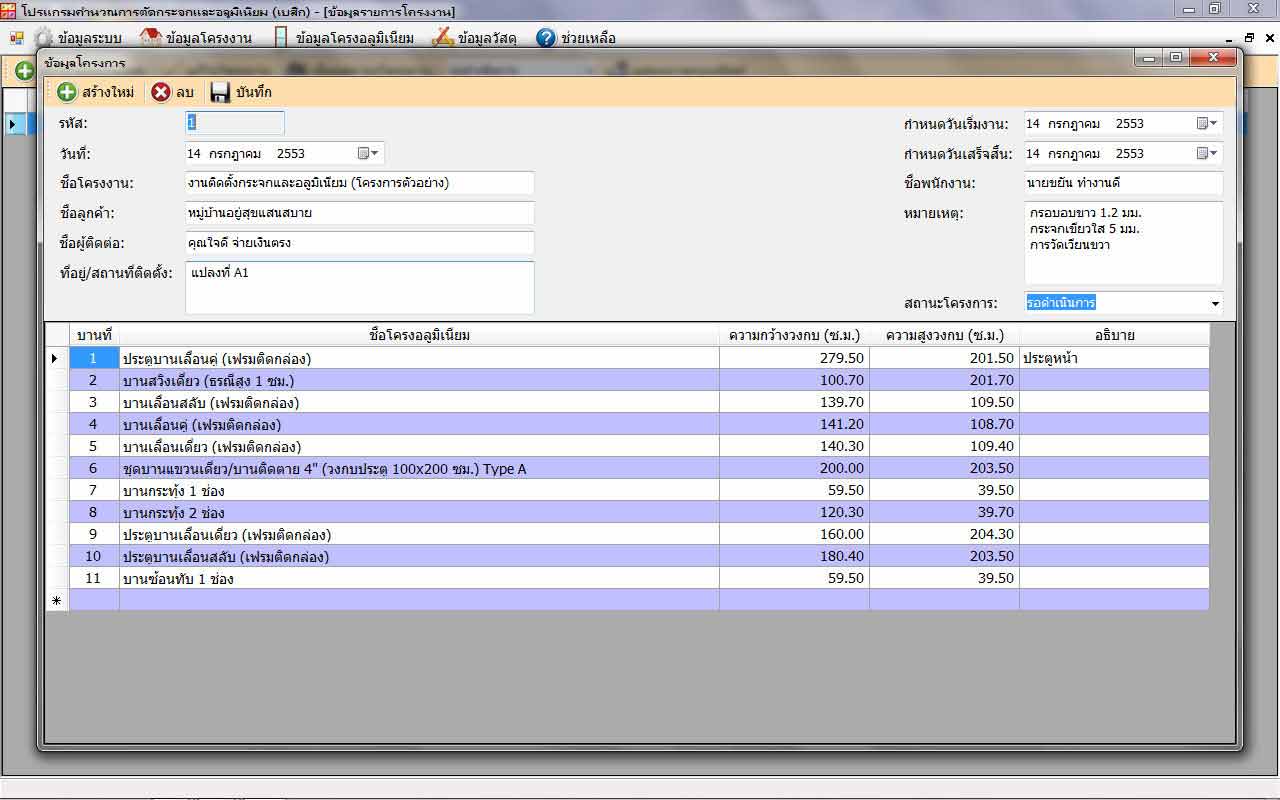The height and width of the screenshot is (800, 1280).
Task: Click the house icon of ข้อมูลโครงงาน
Action: (151, 38)
